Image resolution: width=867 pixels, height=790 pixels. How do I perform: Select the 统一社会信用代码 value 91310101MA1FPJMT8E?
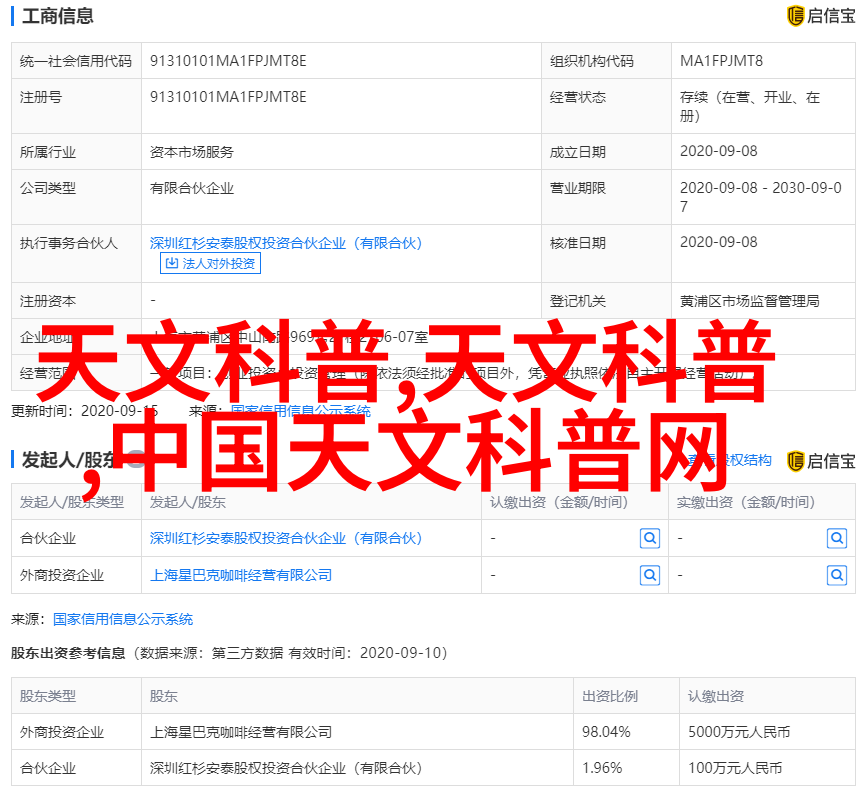pos(228,61)
